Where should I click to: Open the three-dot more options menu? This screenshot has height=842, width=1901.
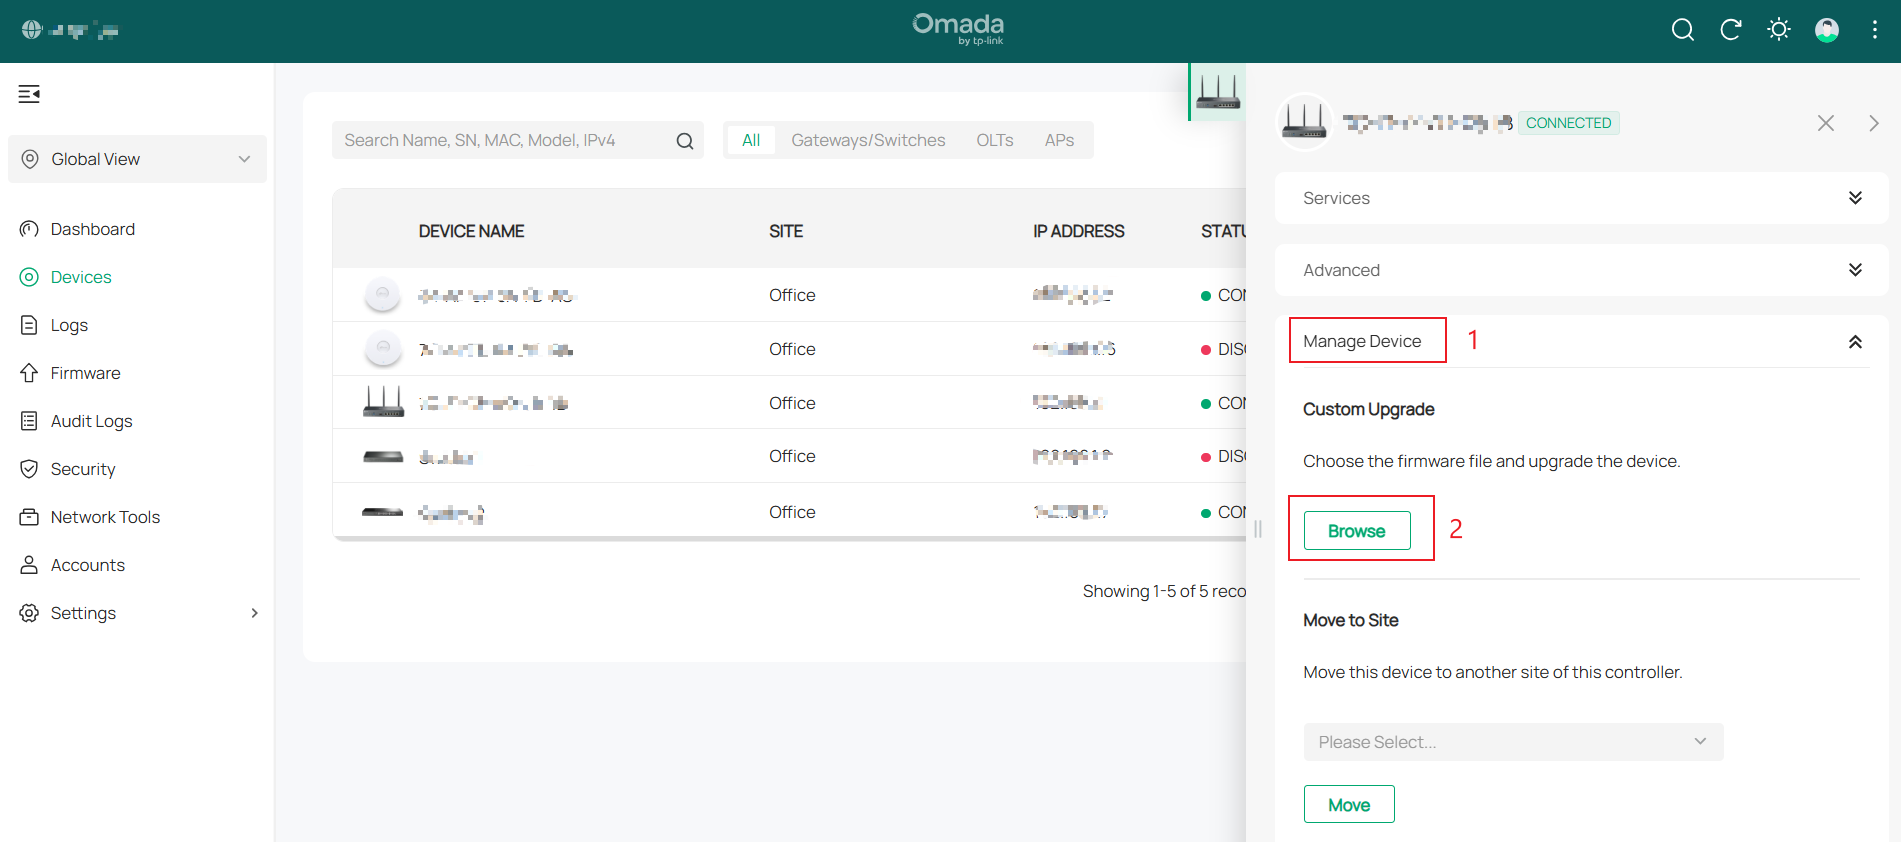click(x=1874, y=30)
